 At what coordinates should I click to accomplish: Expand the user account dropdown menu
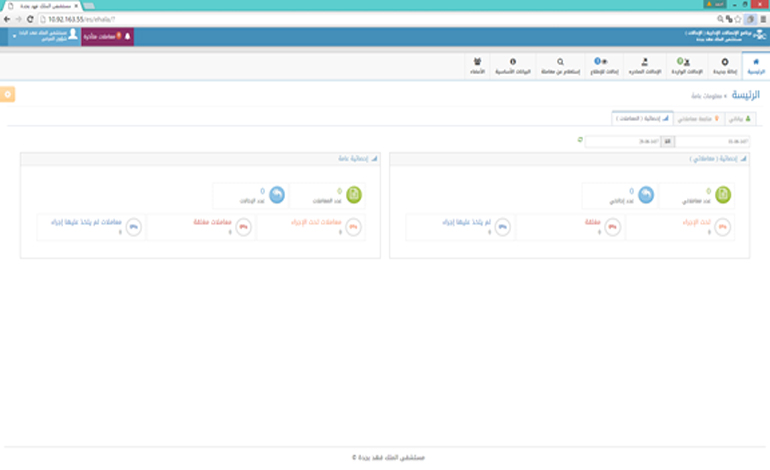(x=43, y=37)
